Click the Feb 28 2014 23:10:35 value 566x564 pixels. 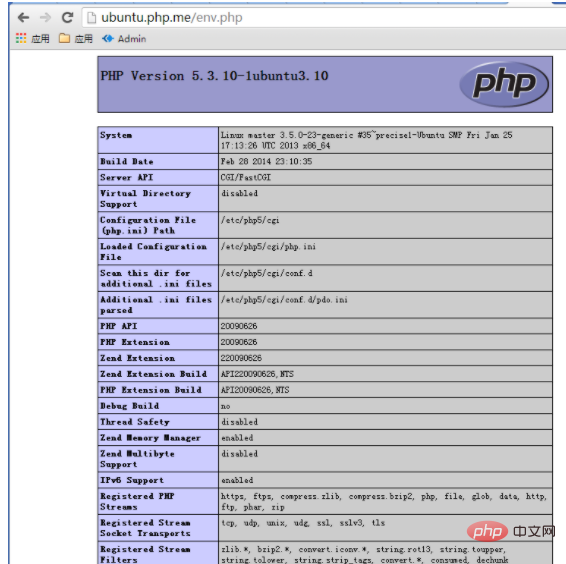coord(266,161)
